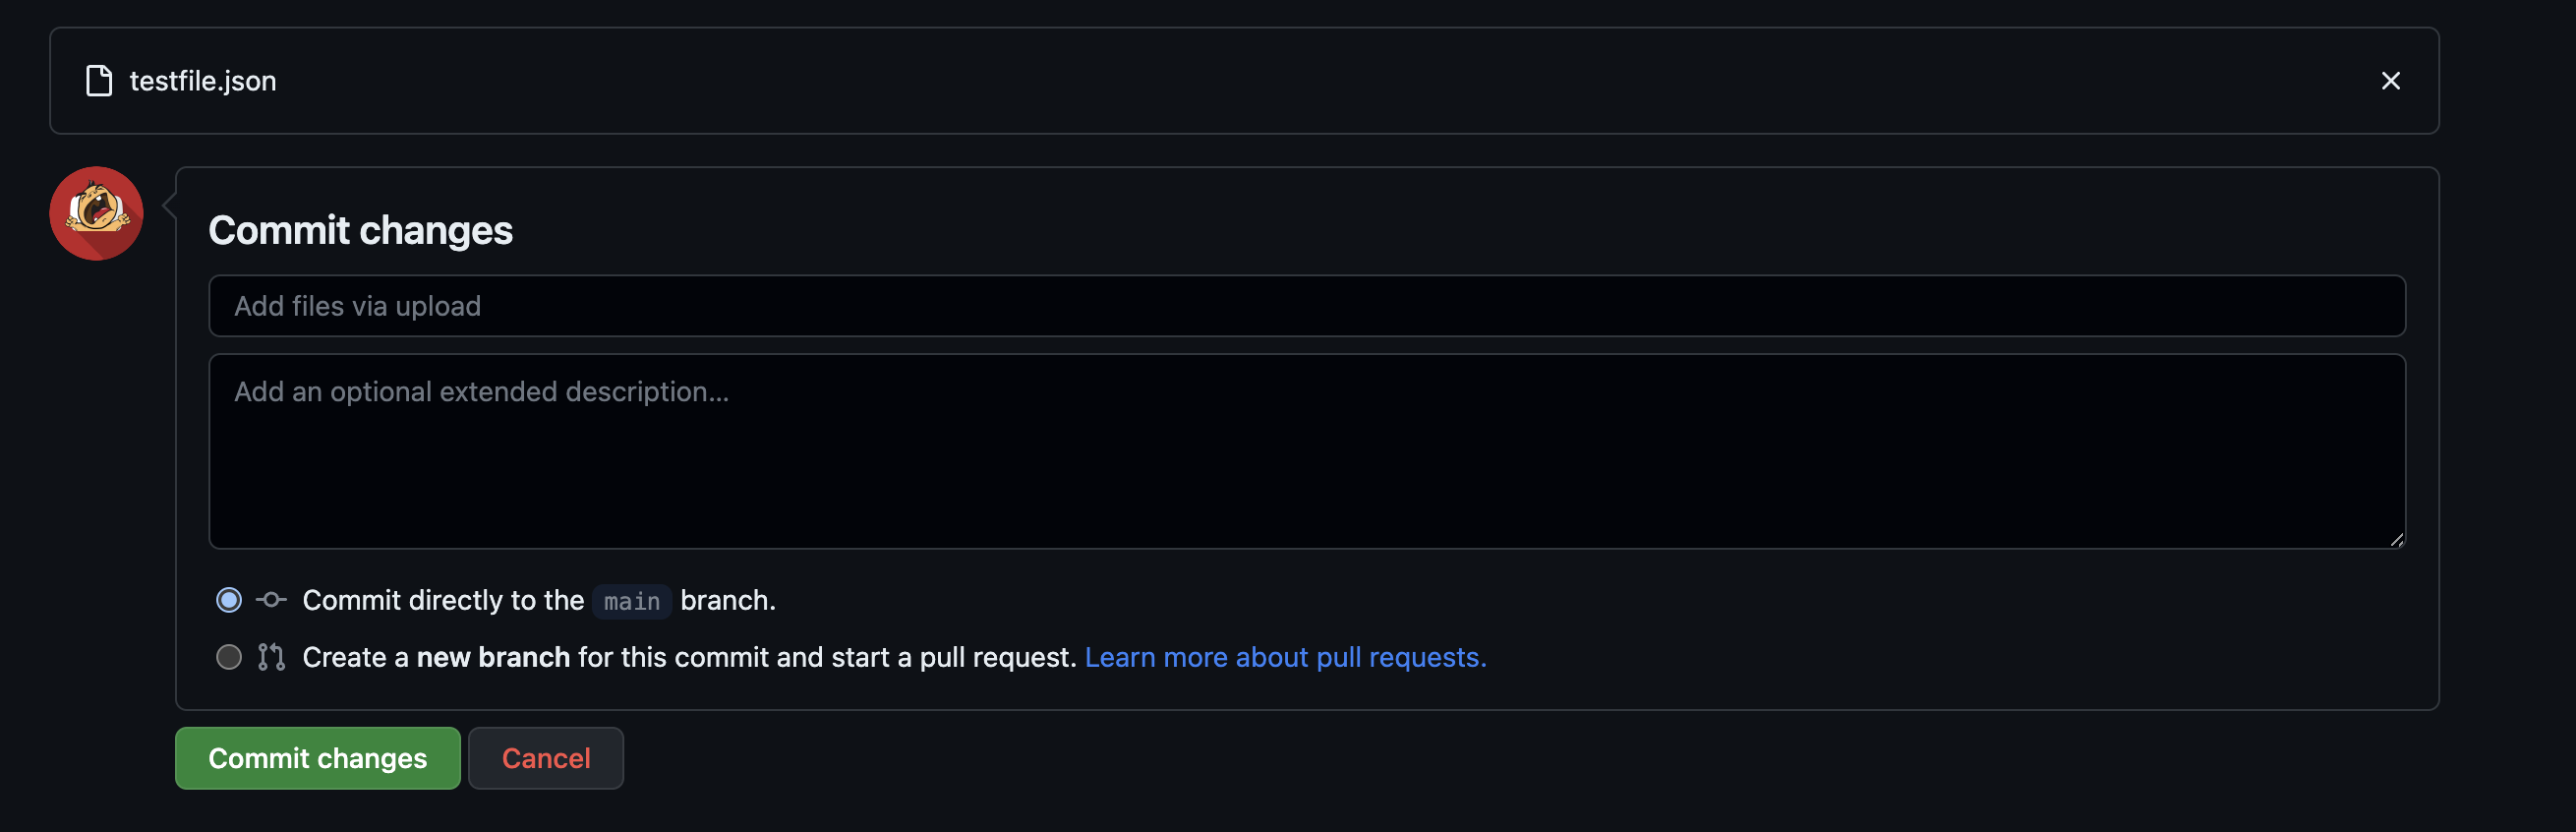Viewport: 2576px width, 832px height.
Task: Select the commit directly to main radio
Action: click(x=229, y=600)
